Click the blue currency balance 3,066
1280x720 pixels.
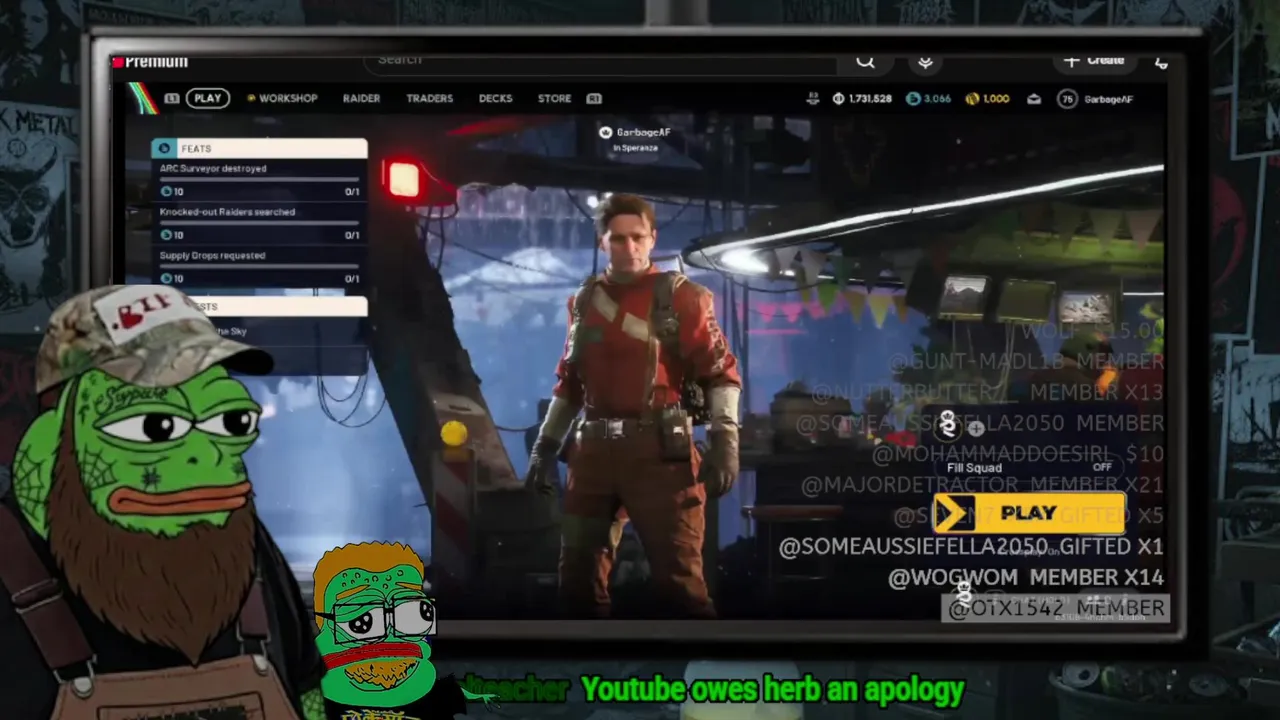pos(929,99)
